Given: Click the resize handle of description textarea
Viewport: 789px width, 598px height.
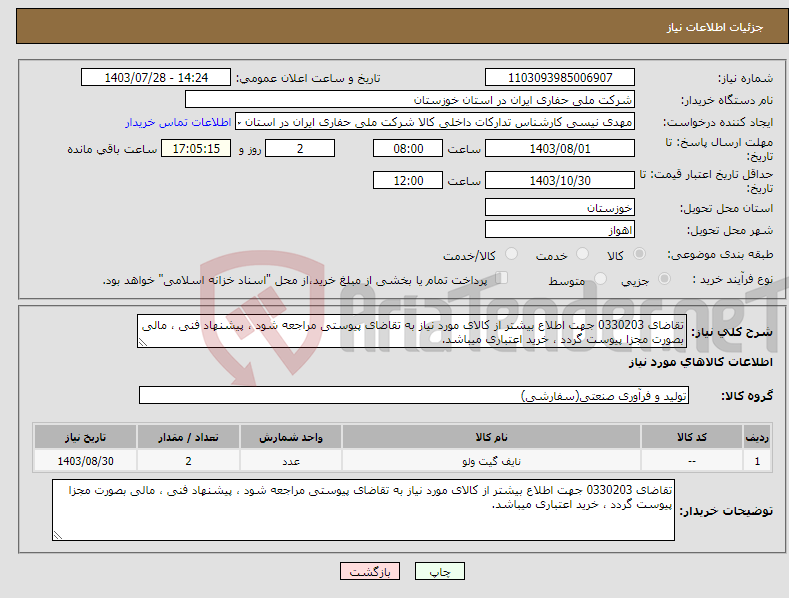Looking at the screenshot, I should coord(142,342).
